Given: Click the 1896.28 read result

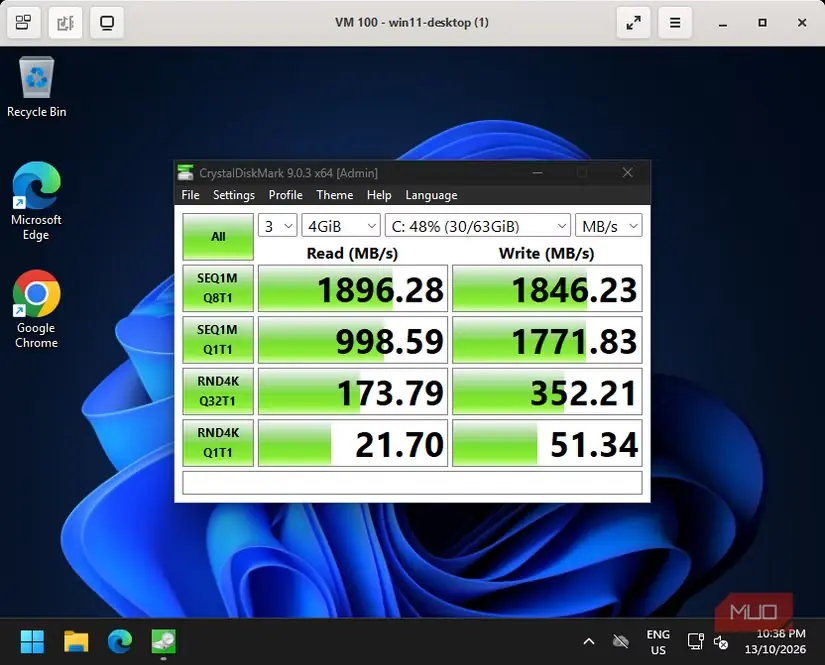Looking at the screenshot, I should 353,288.
